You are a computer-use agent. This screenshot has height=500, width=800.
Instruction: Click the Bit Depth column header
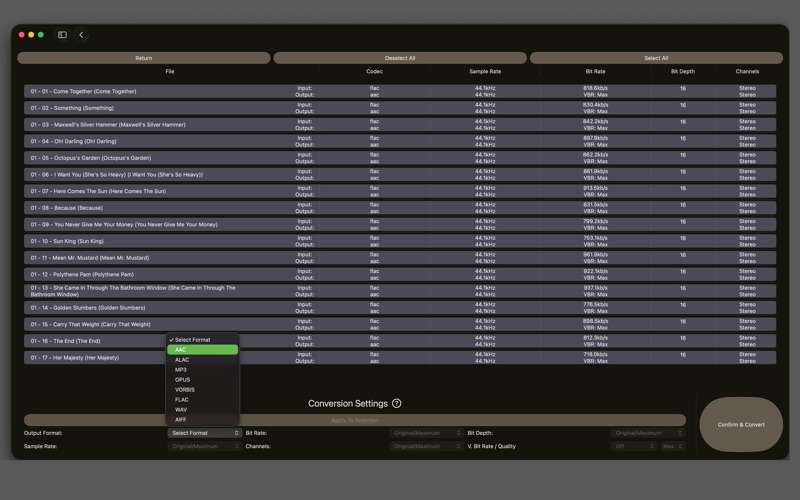click(x=683, y=71)
